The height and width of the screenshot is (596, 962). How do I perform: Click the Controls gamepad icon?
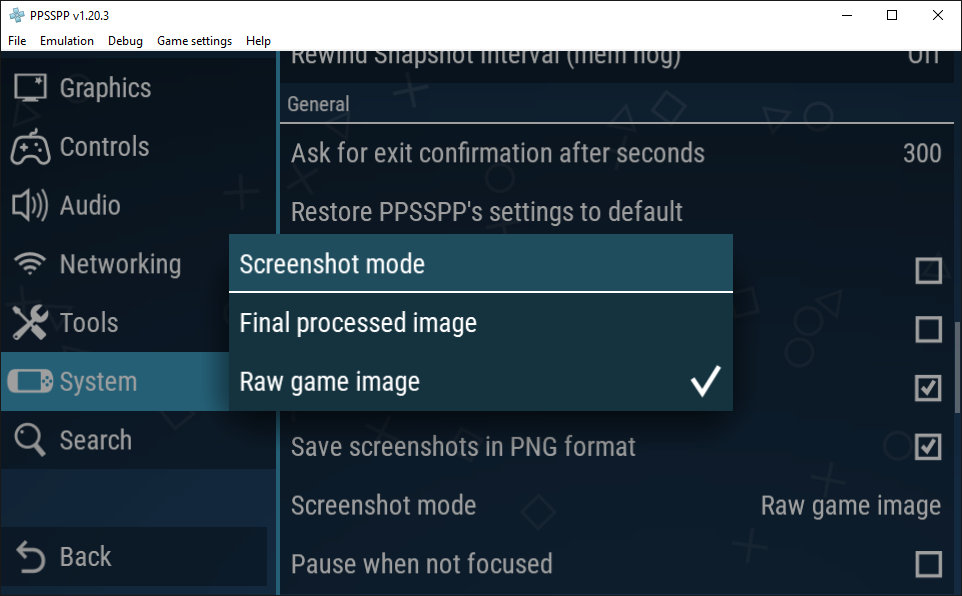pyautogui.click(x=30, y=147)
